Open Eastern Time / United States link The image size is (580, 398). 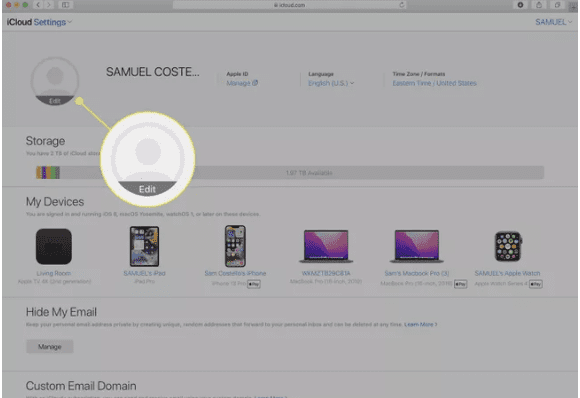click(434, 83)
